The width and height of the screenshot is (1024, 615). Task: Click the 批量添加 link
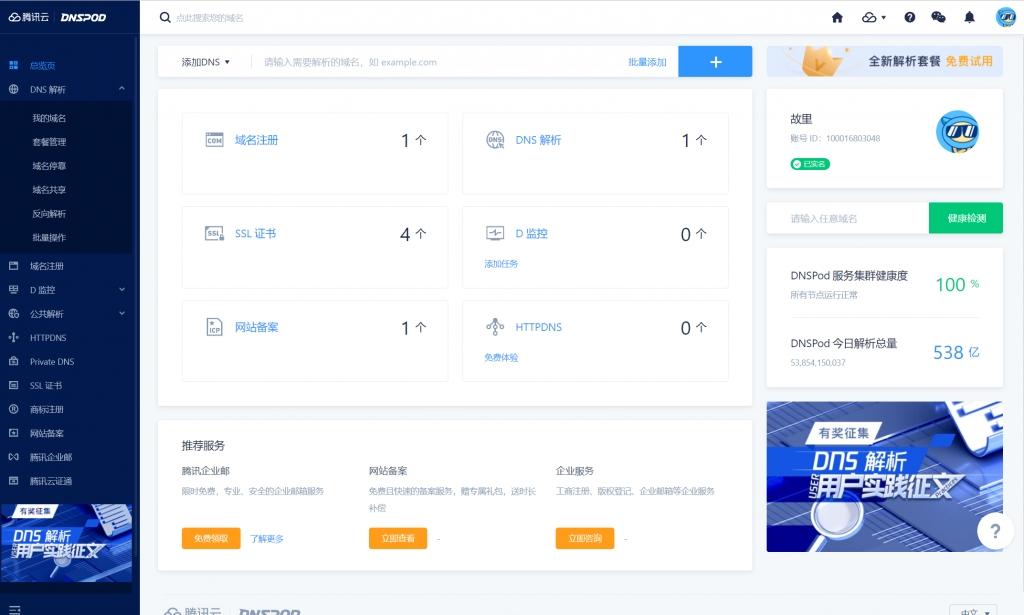[647, 62]
